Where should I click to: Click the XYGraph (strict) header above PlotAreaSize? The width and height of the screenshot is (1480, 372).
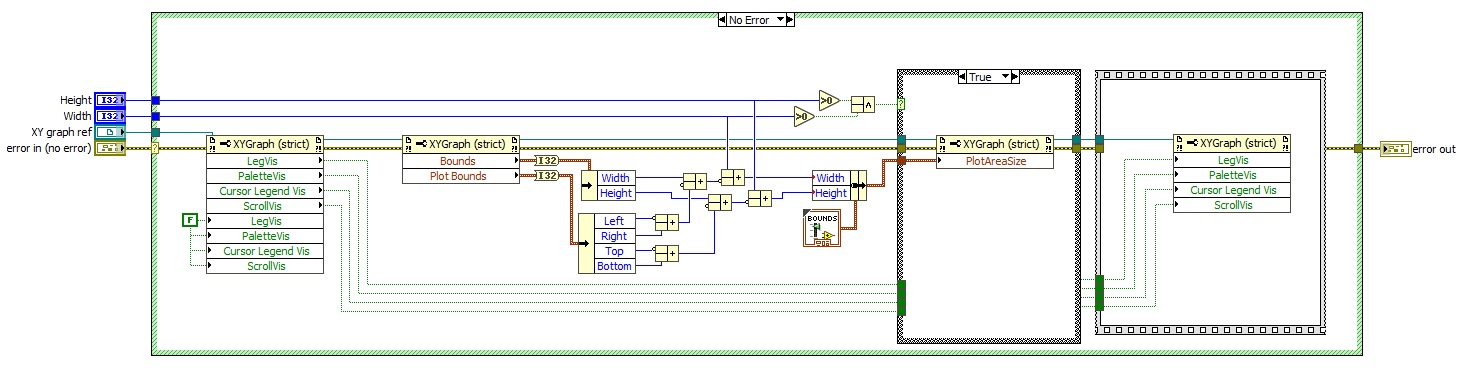pos(995,144)
